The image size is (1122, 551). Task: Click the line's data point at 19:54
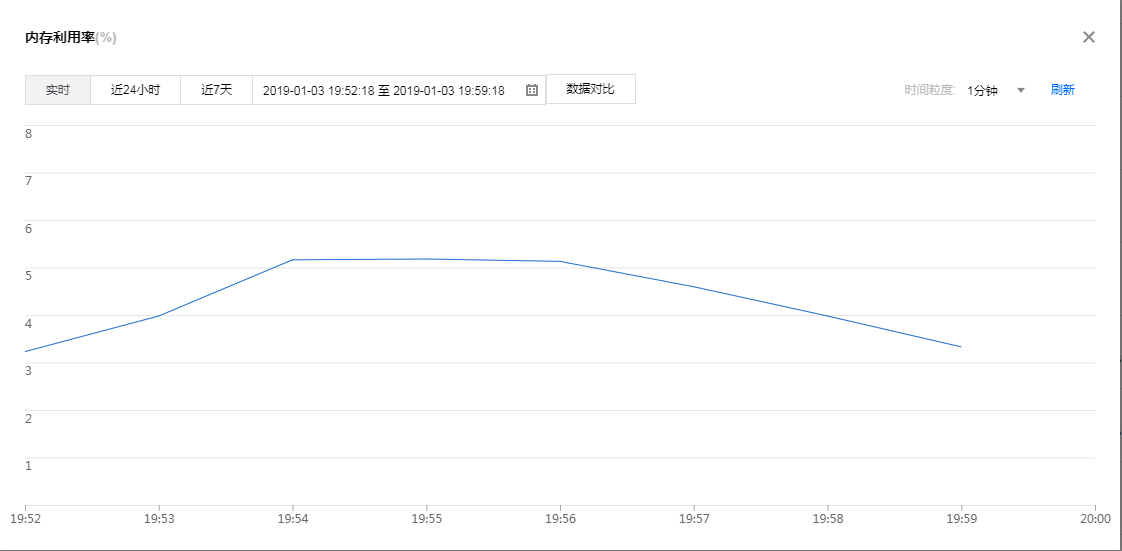pyautogui.click(x=293, y=260)
